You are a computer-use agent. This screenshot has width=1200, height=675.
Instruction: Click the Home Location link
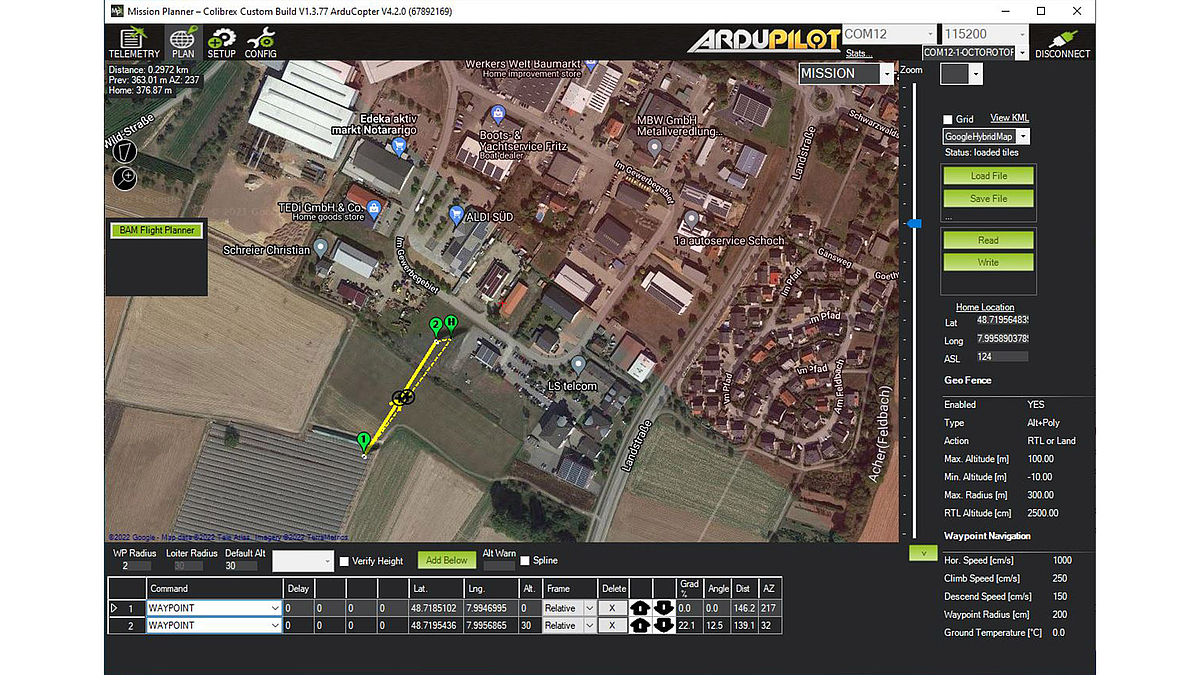point(985,307)
